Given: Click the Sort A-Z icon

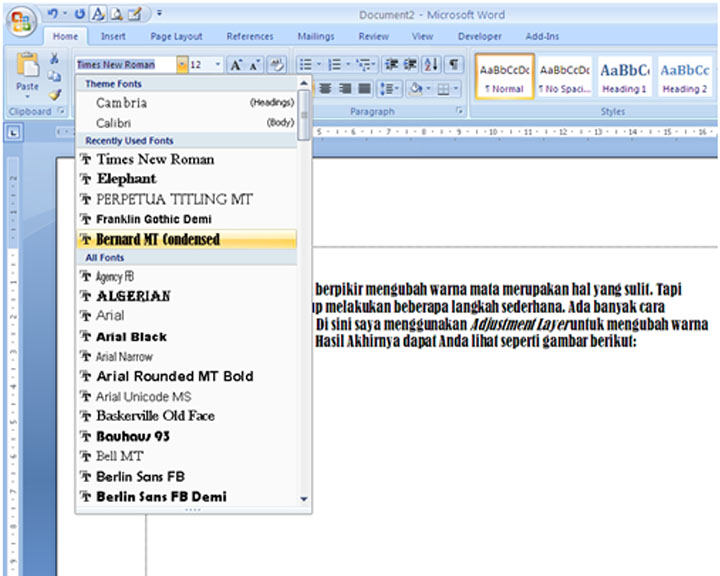Looking at the screenshot, I should coord(432,65).
